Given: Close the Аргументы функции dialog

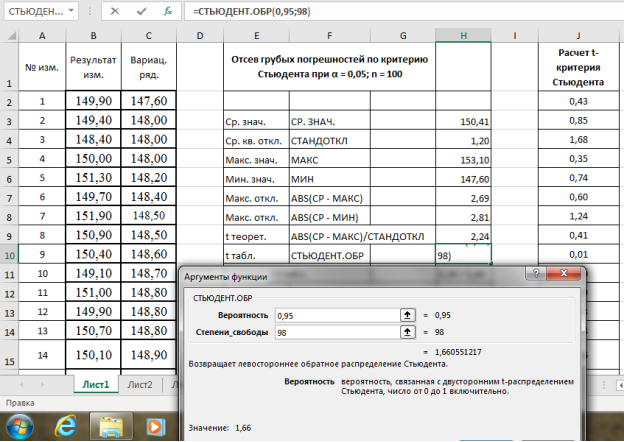Looking at the screenshot, I should pos(564,273).
